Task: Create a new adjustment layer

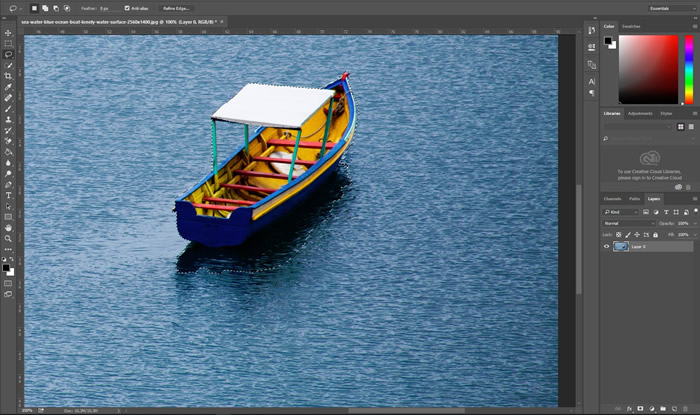Action: pyautogui.click(x=652, y=409)
